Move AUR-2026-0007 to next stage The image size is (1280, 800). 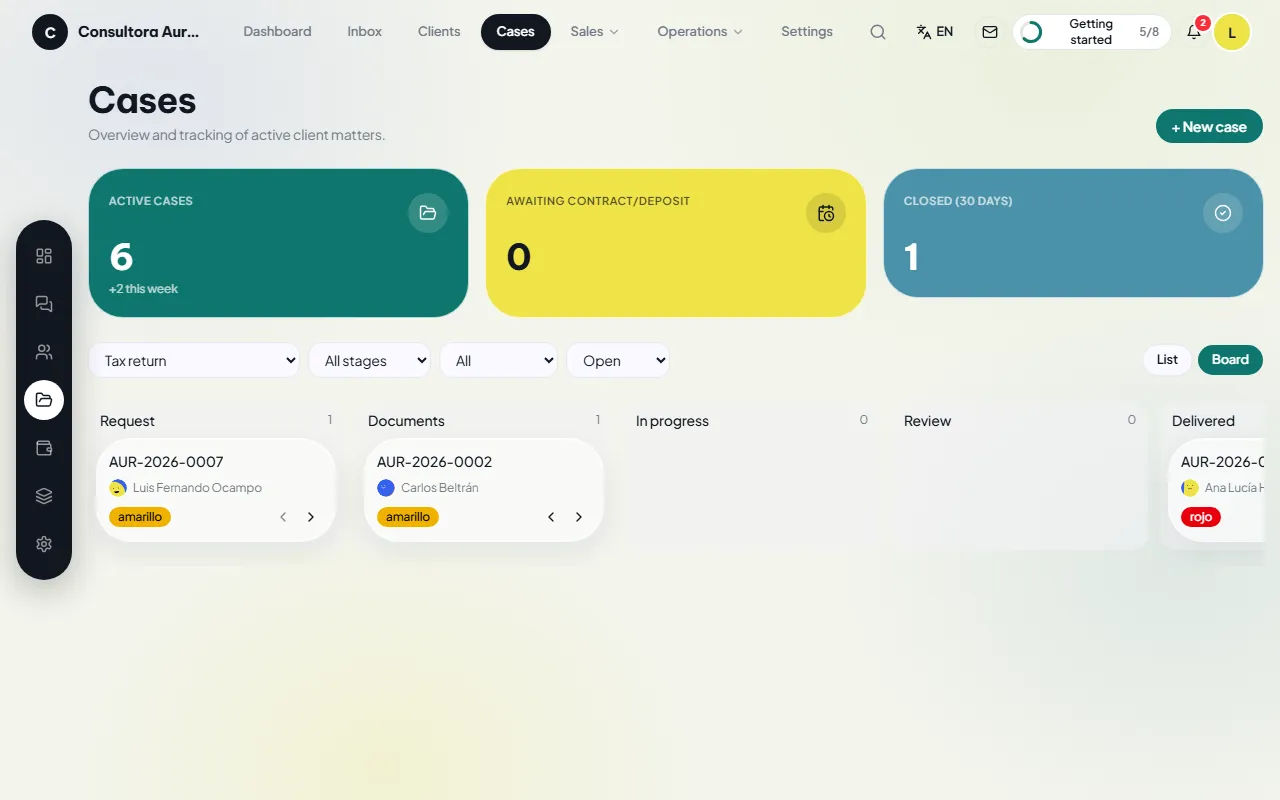(311, 517)
